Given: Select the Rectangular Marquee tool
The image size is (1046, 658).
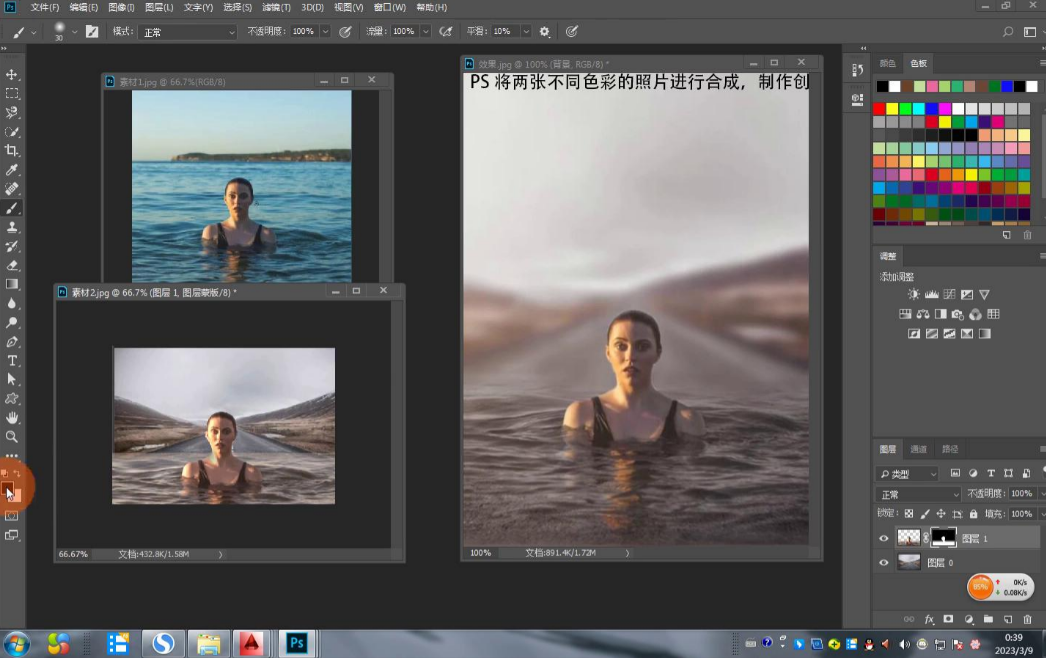Looking at the screenshot, I should [x=12, y=93].
